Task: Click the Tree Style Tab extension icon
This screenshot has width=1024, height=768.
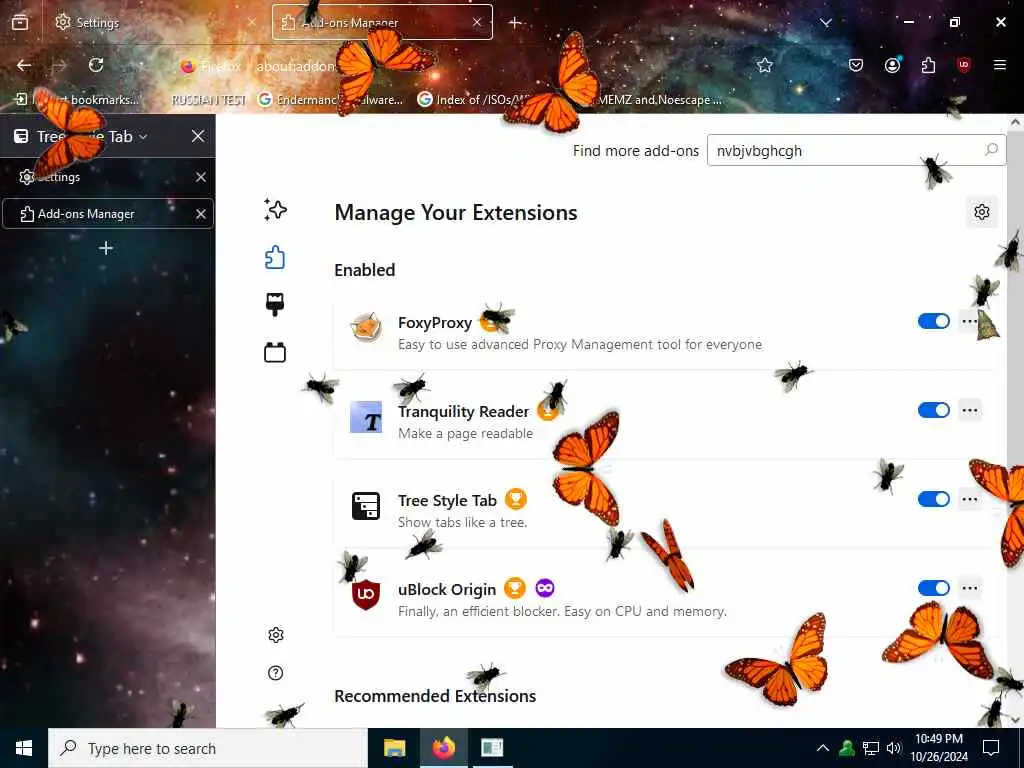Action: click(366, 505)
